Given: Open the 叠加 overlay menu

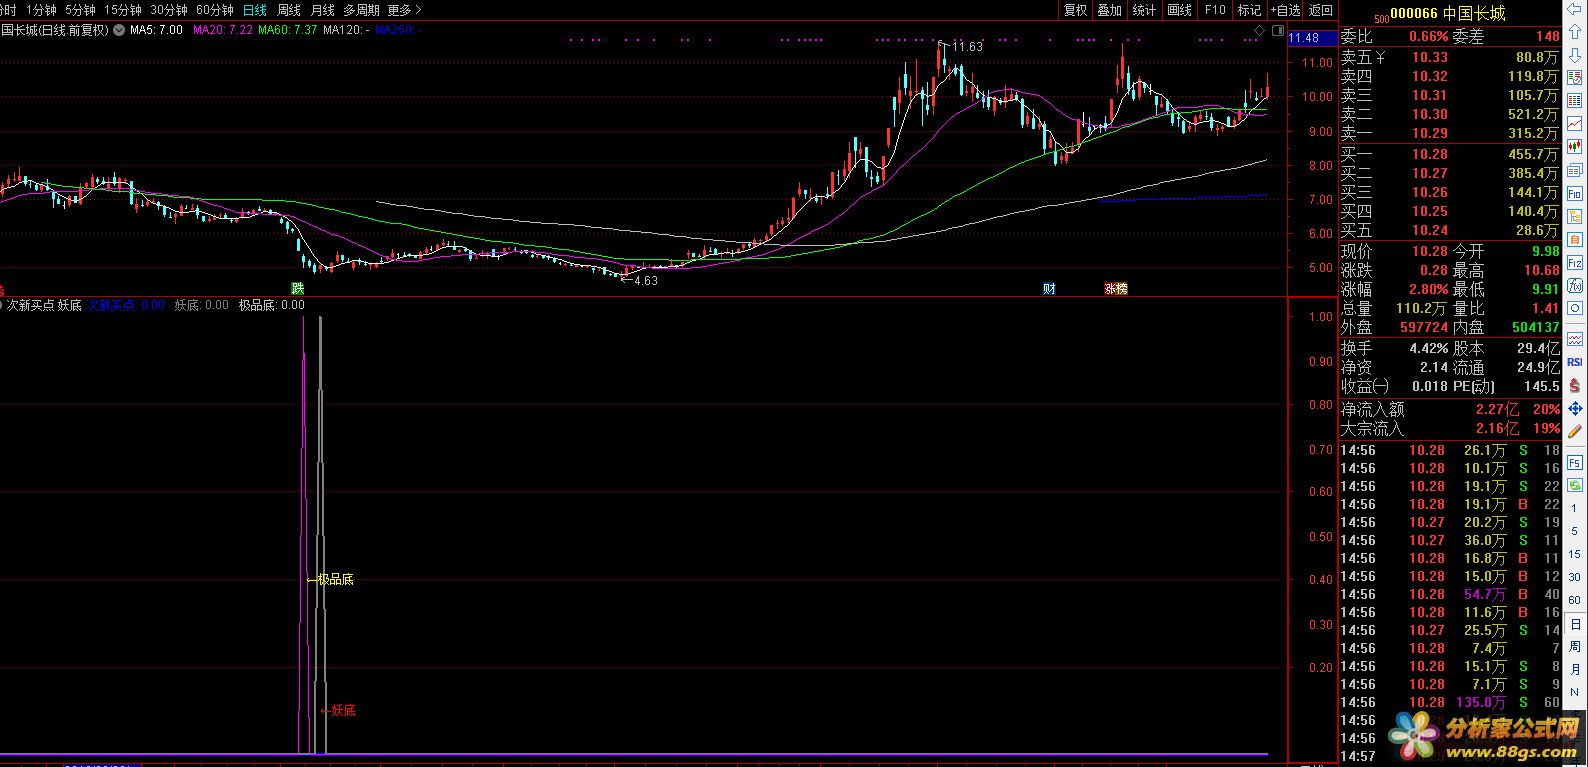Looking at the screenshot, I should 1110,10.
